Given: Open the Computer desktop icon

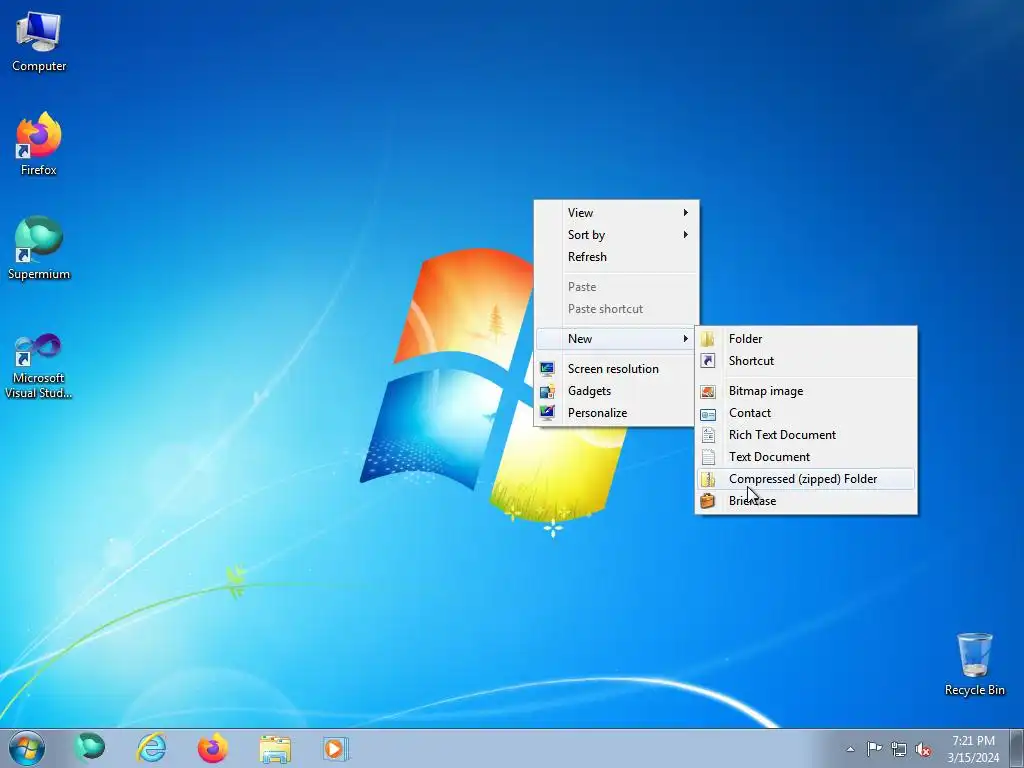Looking at the screenshot, I should tap(39, 42).
